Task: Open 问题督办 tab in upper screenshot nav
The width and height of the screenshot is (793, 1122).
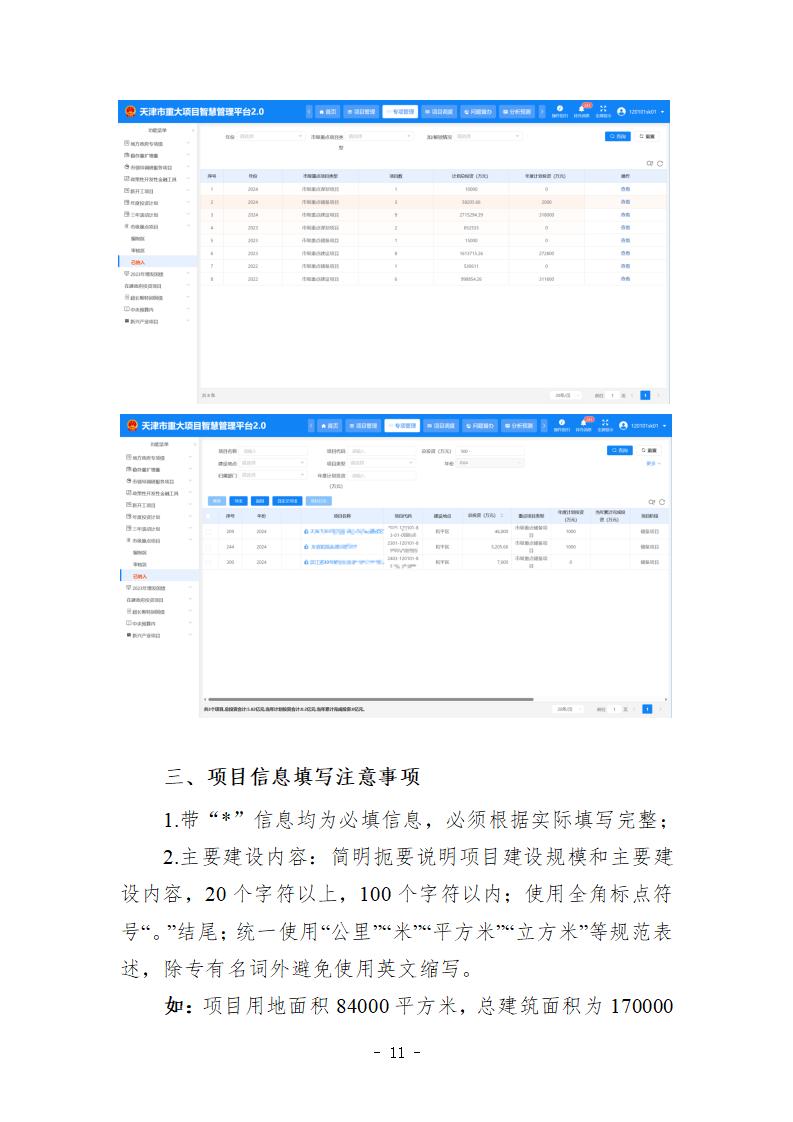Action: (x=478, y=112)
